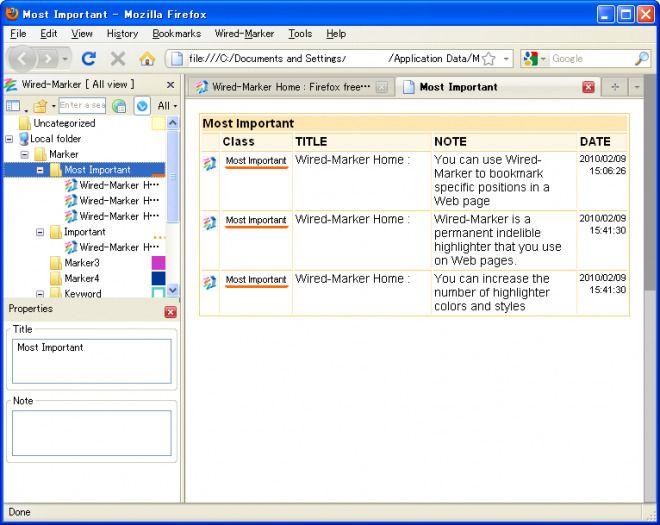Select the Marker4 folder in tree
660x525 pixels.
(x=81, y=278)
